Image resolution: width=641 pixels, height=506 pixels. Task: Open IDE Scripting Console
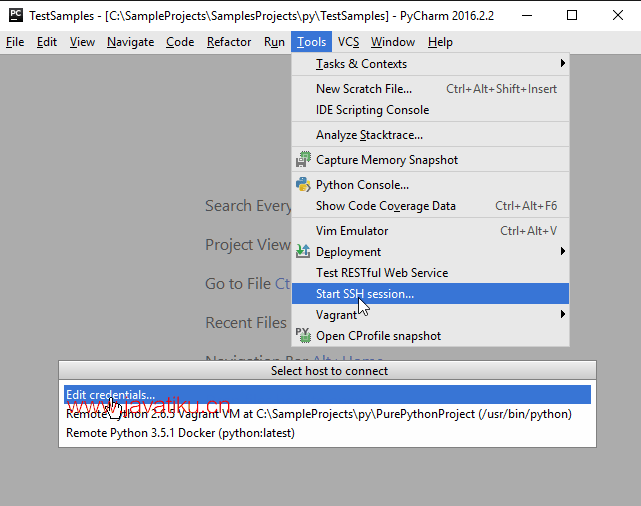[x=430, y=110]
